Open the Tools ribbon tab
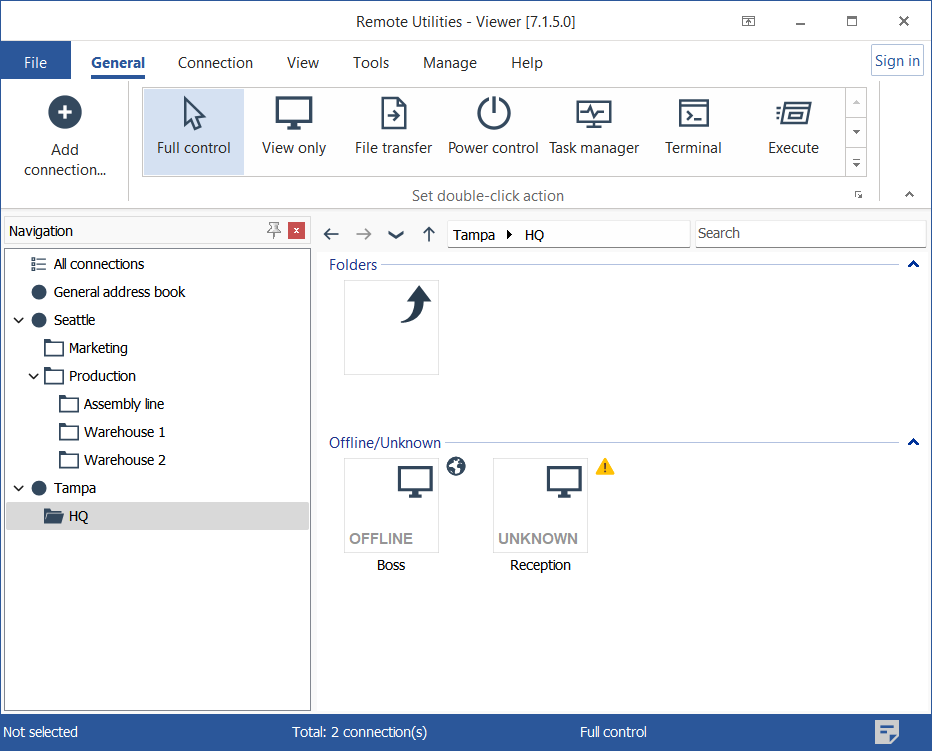Image resolution: width=932 pixels, height=751 pixels. pos(371,62)
